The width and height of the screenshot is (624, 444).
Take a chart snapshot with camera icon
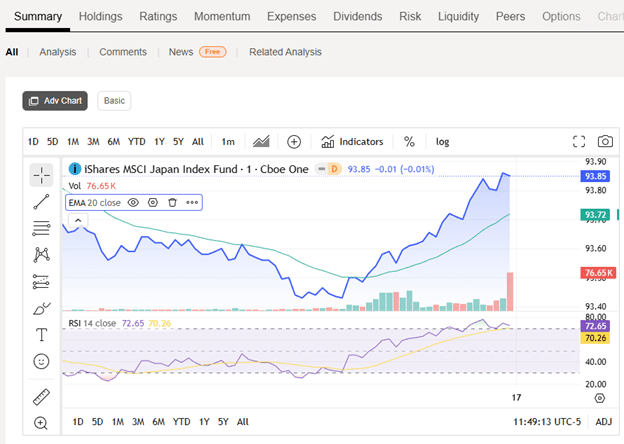click(605, 142)
